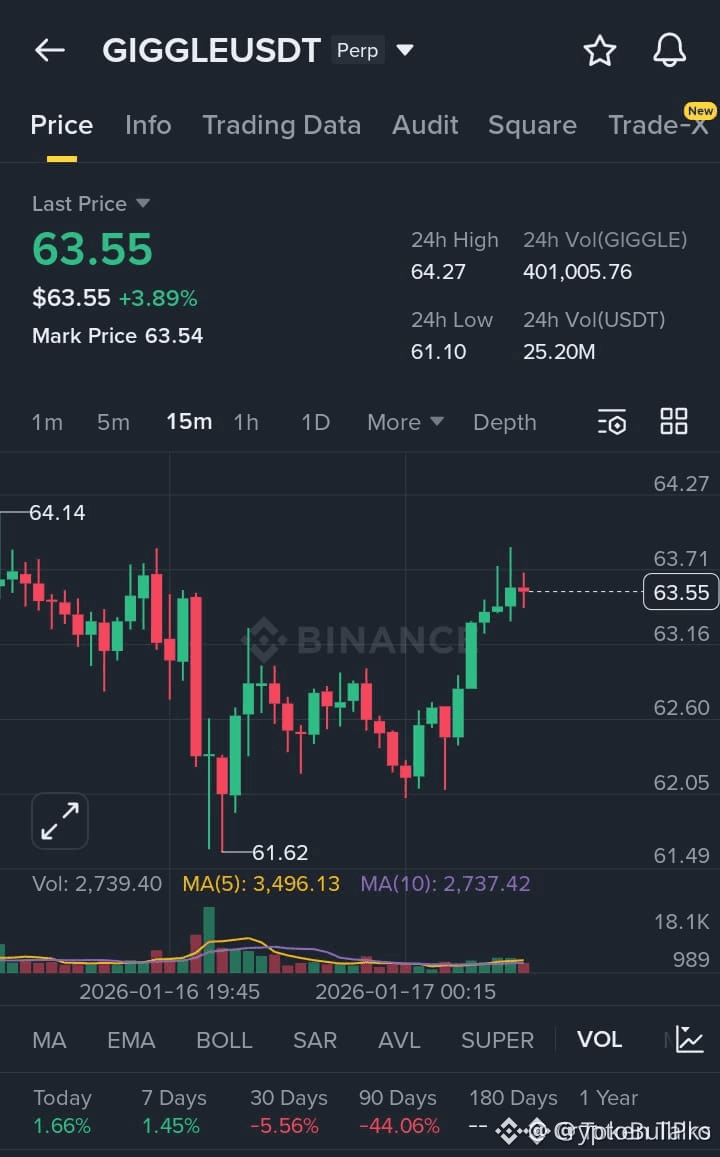This screenshot has width=720, height=1157.
Task: Show Depth chart view
Action: (x=505, y=422)
